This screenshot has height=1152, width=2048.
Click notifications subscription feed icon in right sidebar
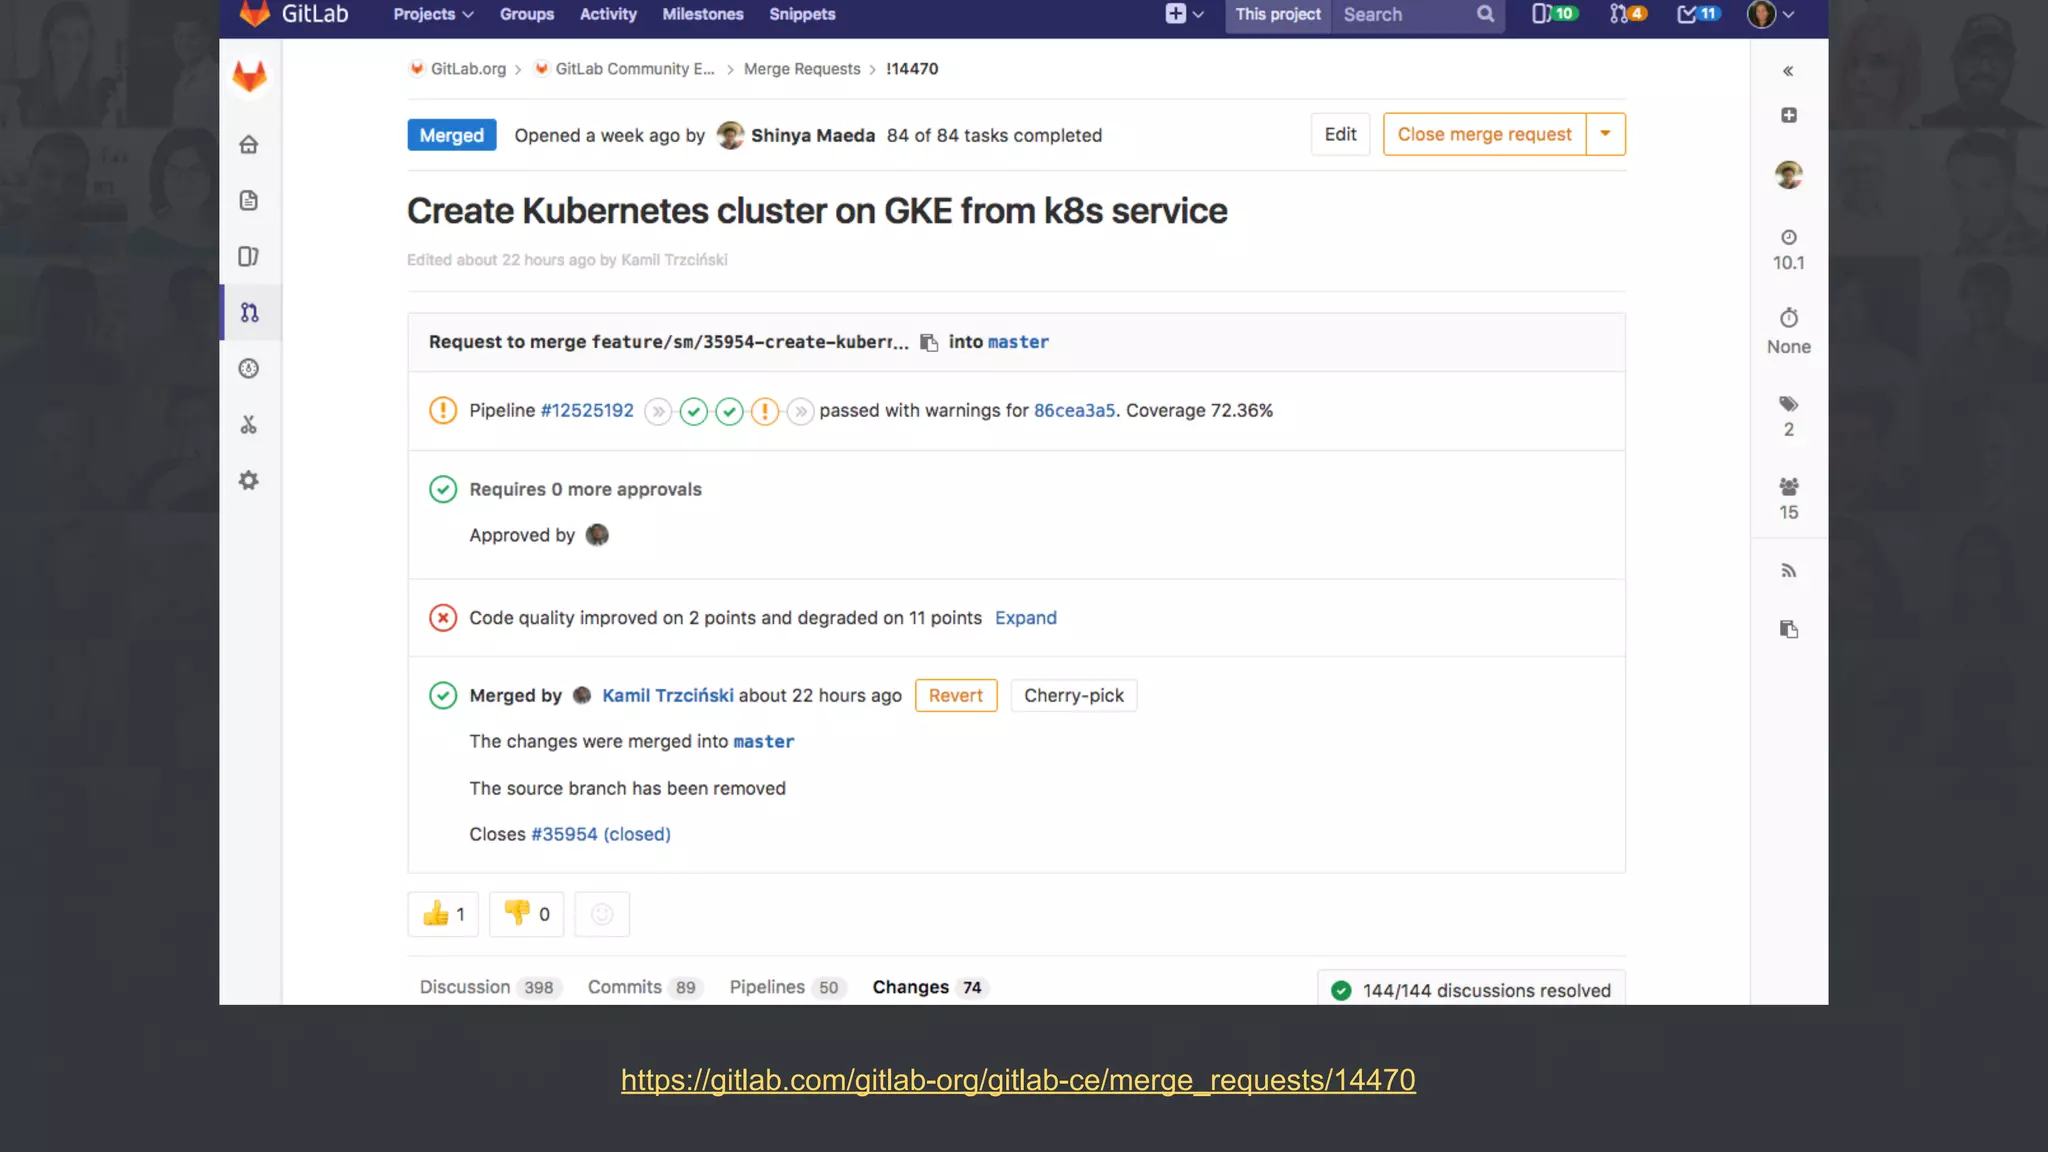click(1789, 571)
